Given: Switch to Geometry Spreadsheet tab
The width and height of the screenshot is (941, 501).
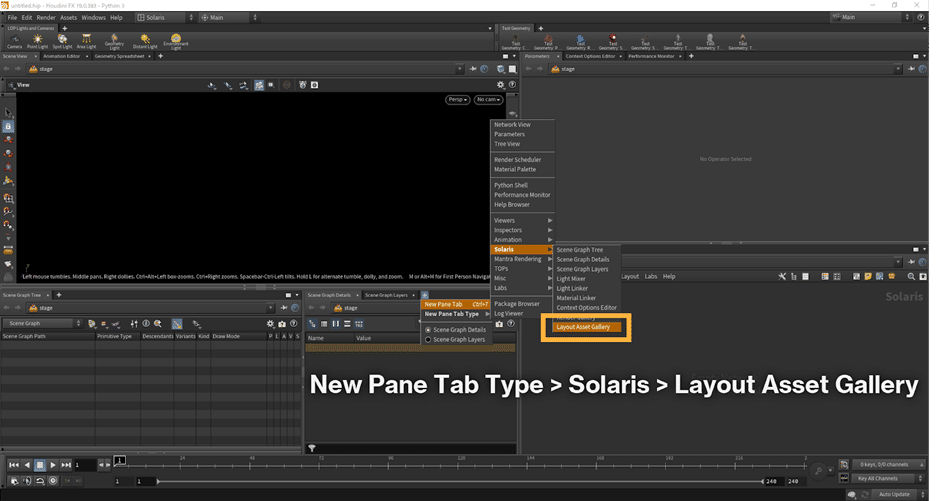Looking at the screenshot, I should 119,56.
